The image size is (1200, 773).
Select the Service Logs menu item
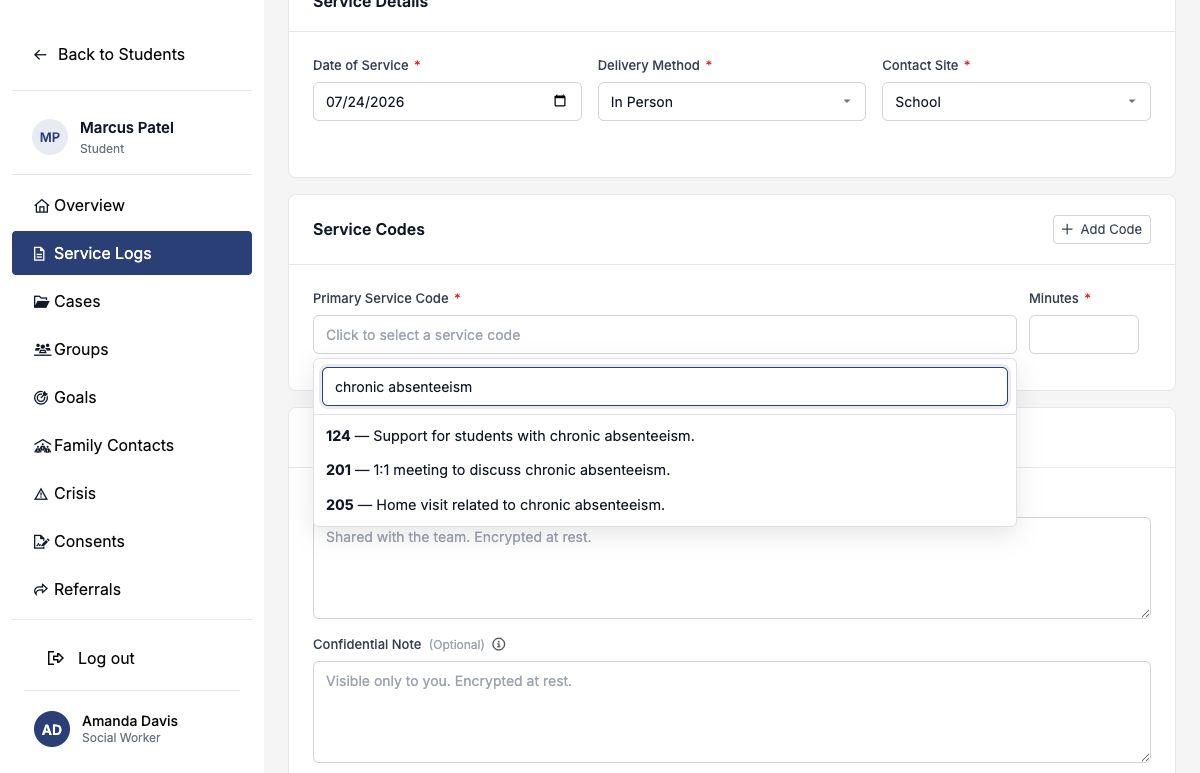132,253
